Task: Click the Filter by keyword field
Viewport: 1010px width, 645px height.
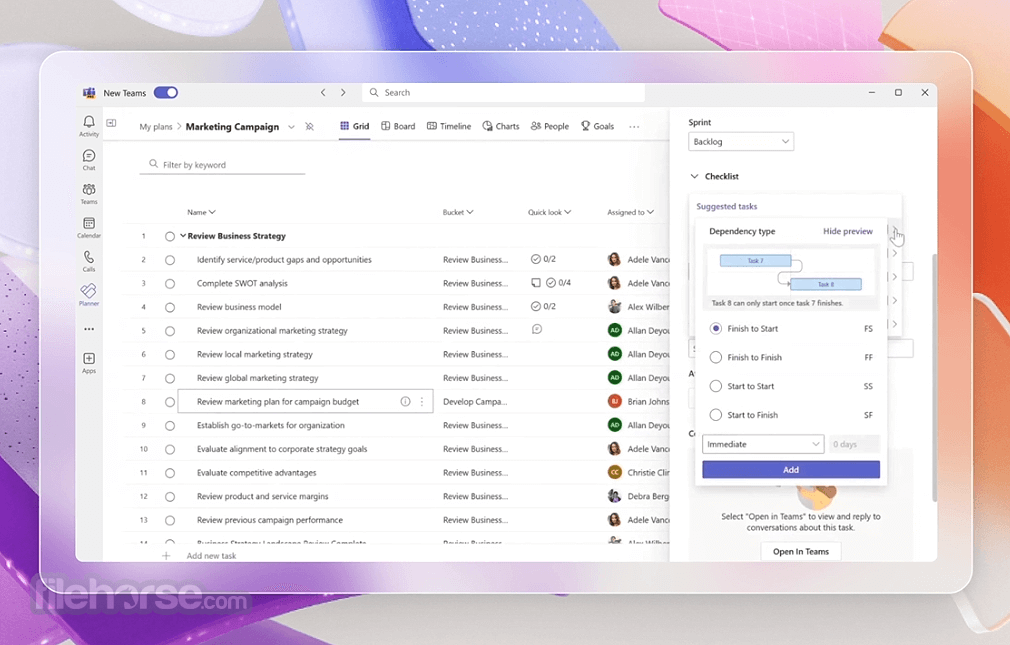Action: (x=222, y=165)
